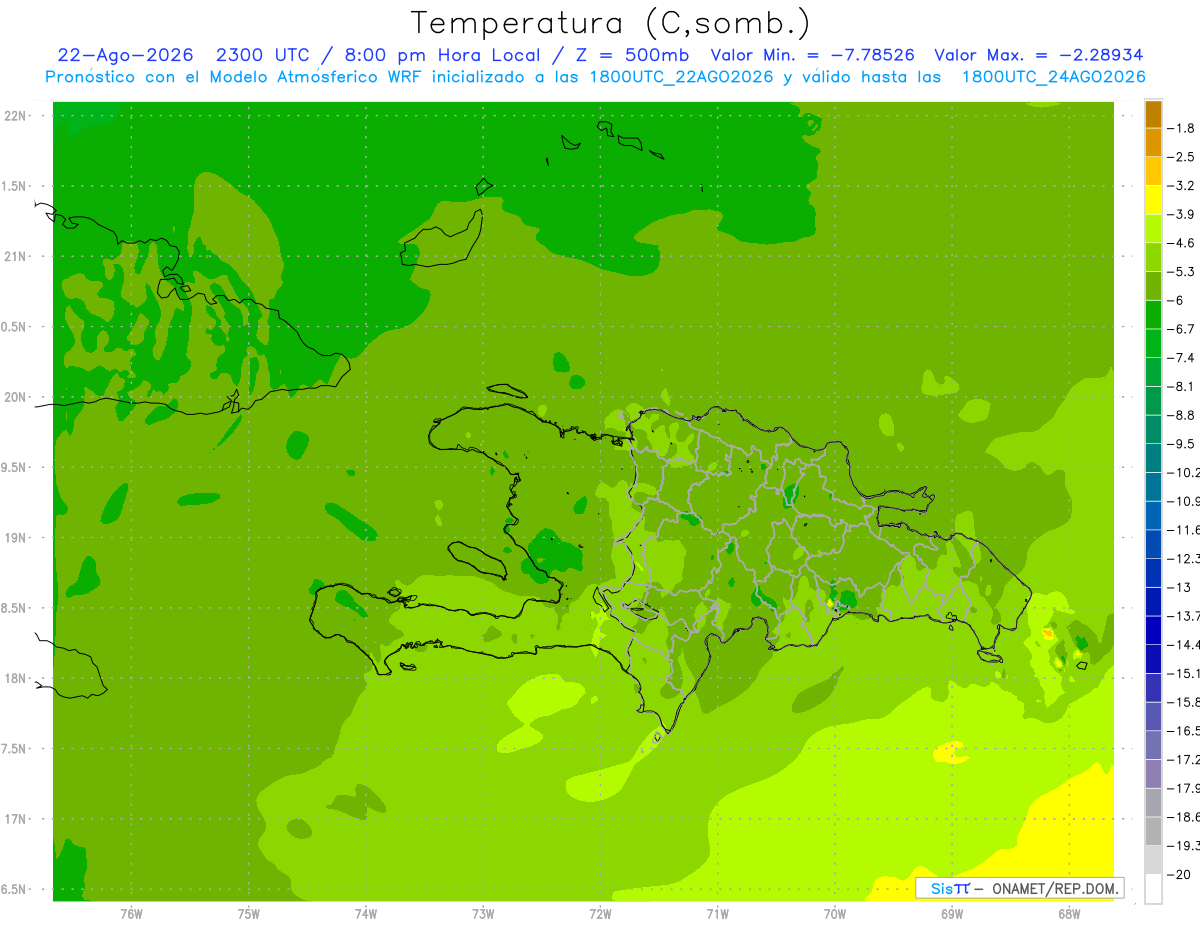Pick the purple swatch between -17.2 and -17.9
The image size is (1200, 927).
(x=1153, y=774)
